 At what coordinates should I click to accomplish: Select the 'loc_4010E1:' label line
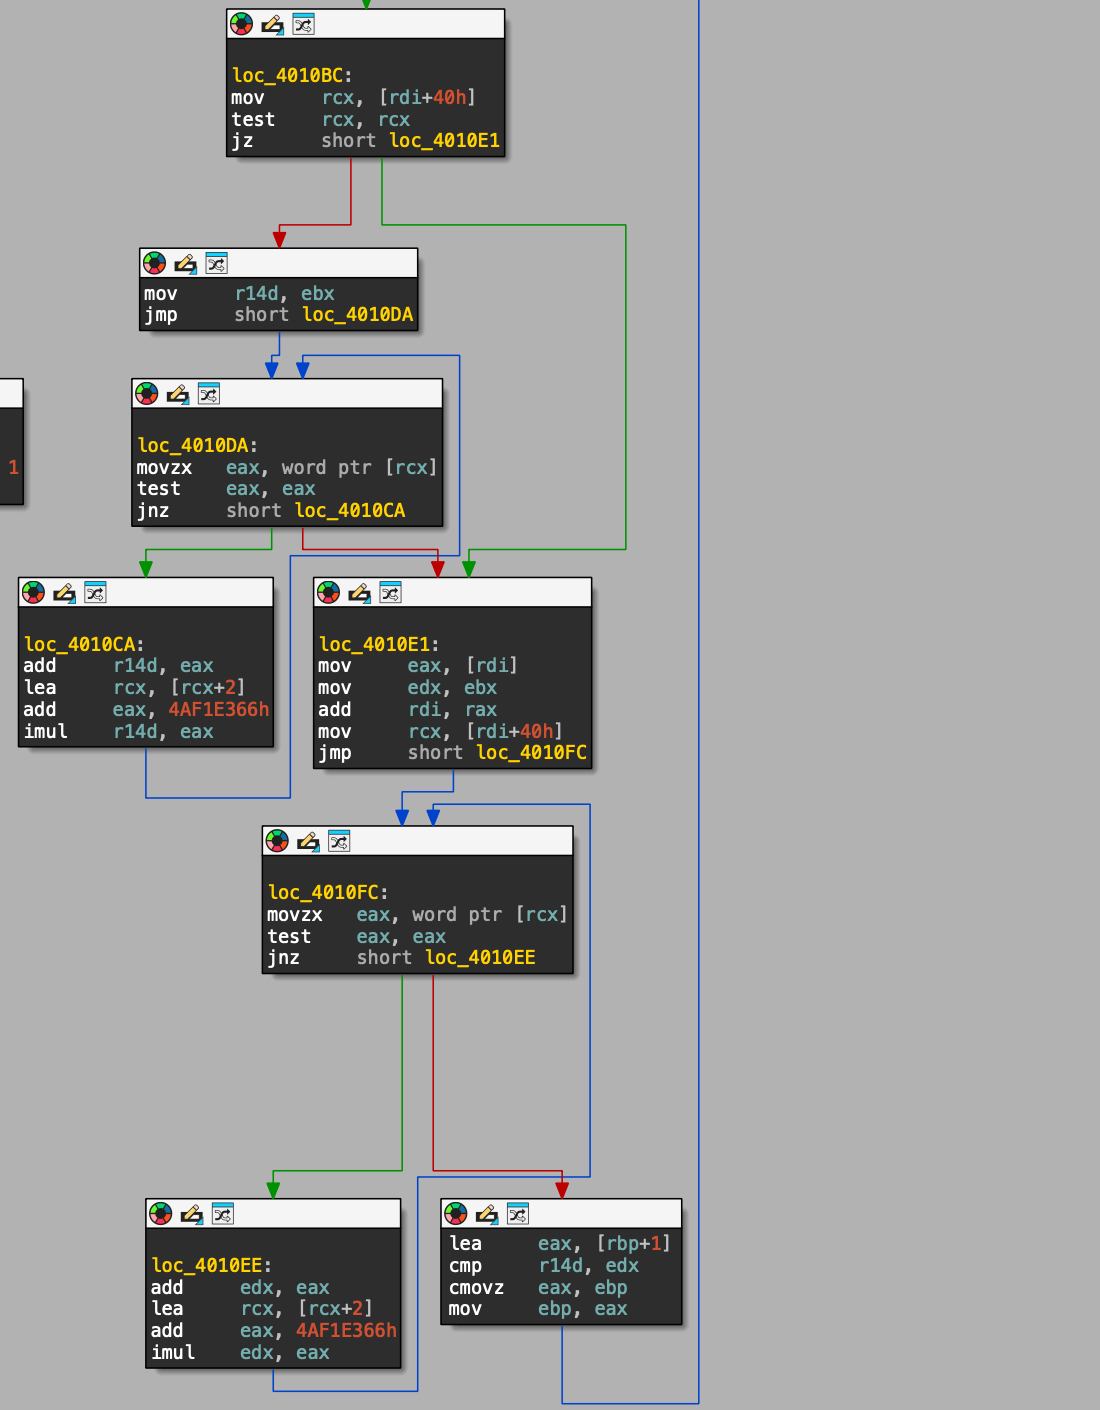pos(379,644)
